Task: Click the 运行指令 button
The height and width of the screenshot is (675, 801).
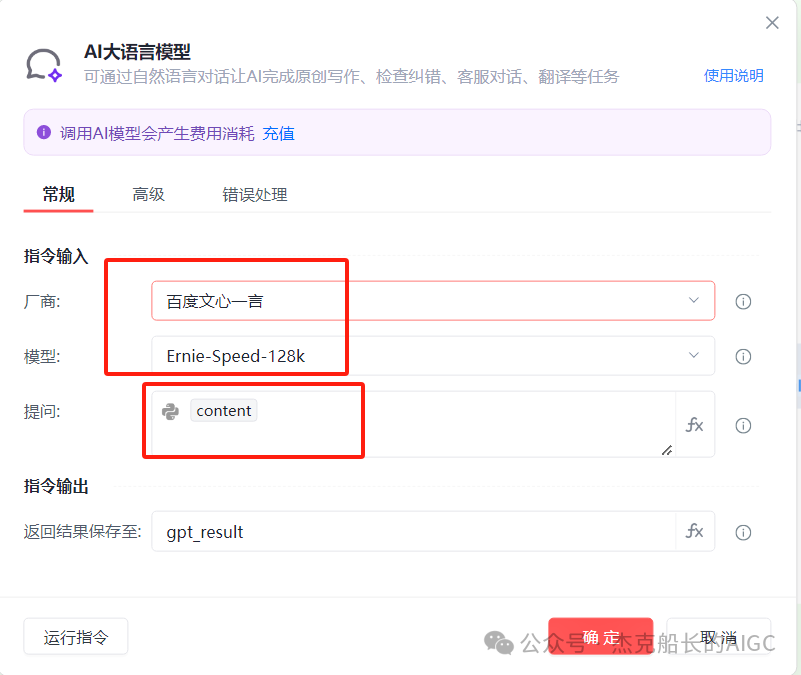Action: pos(76,637)
